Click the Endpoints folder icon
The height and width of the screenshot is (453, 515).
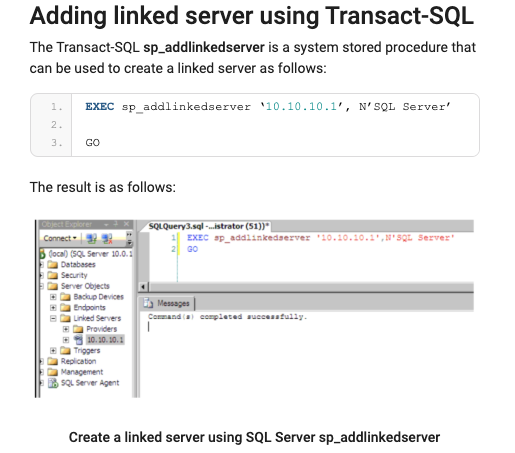click(65, 307)
